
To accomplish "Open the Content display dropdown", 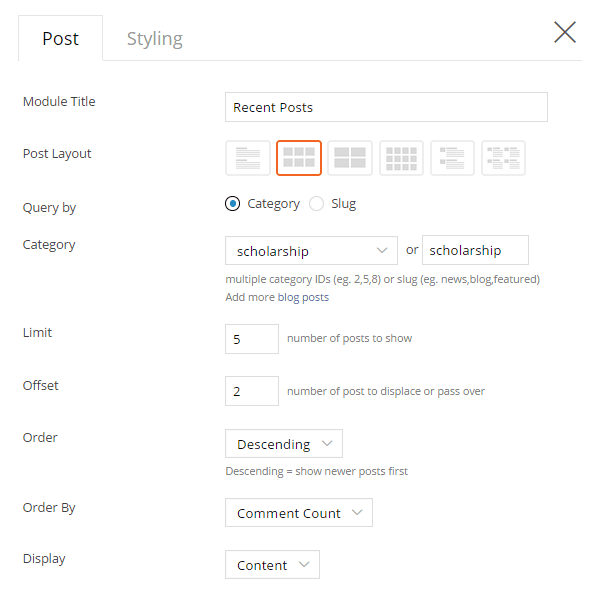I will click(272, 565).
